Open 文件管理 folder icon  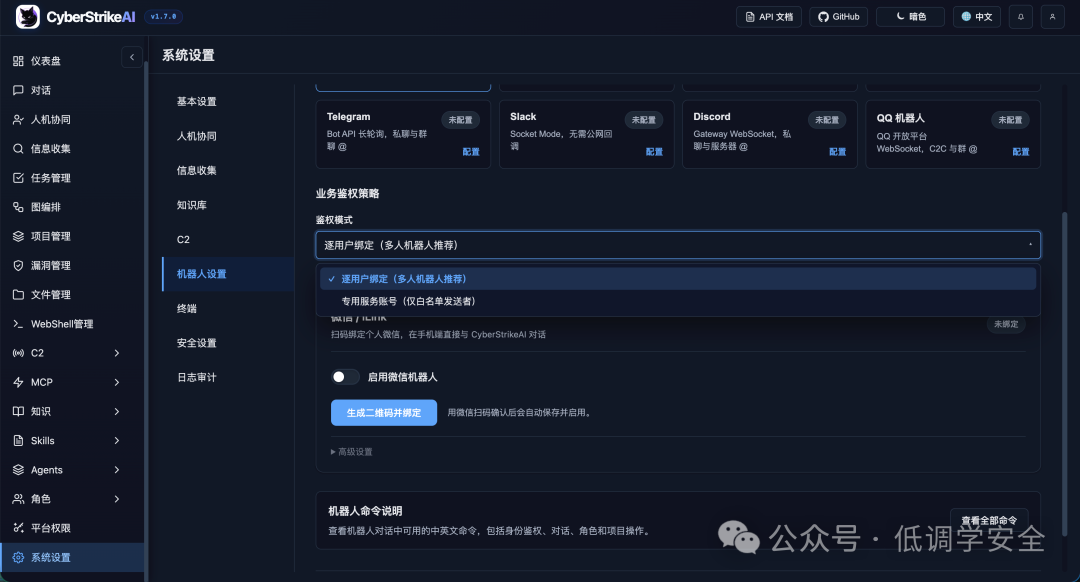pos(19,294)
